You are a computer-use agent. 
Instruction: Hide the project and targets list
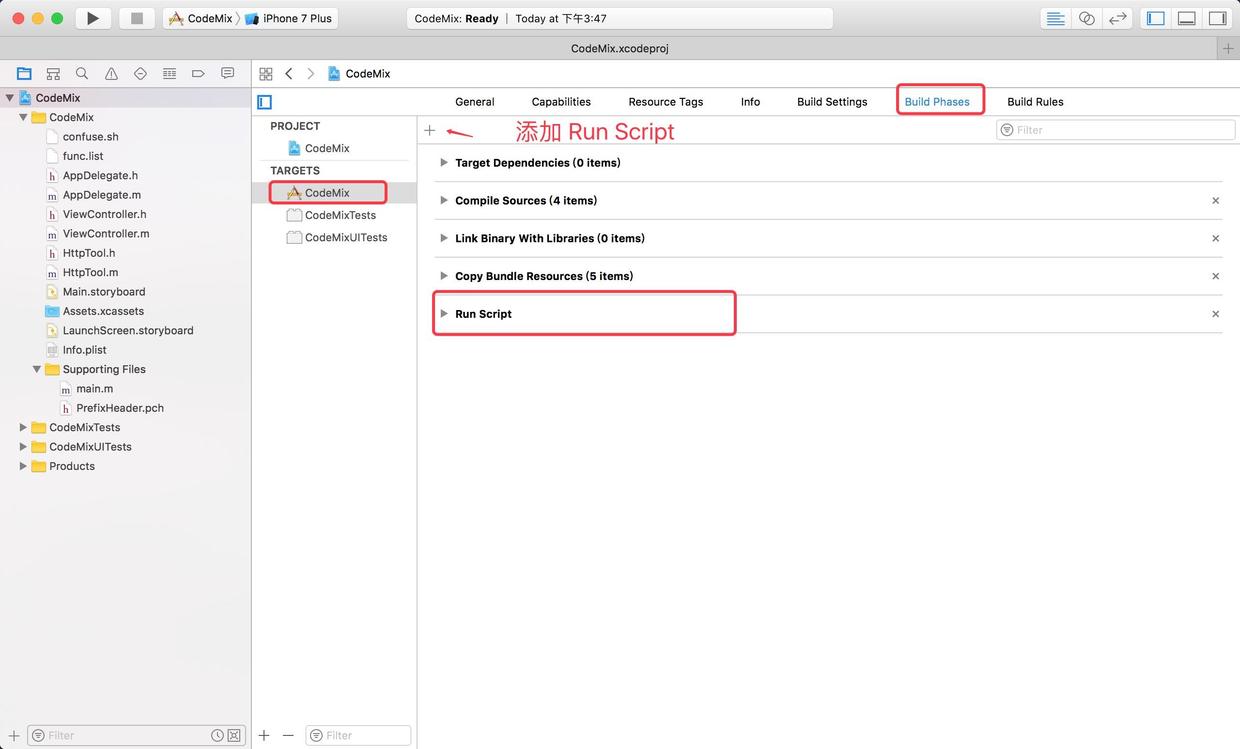coord(264,102)
